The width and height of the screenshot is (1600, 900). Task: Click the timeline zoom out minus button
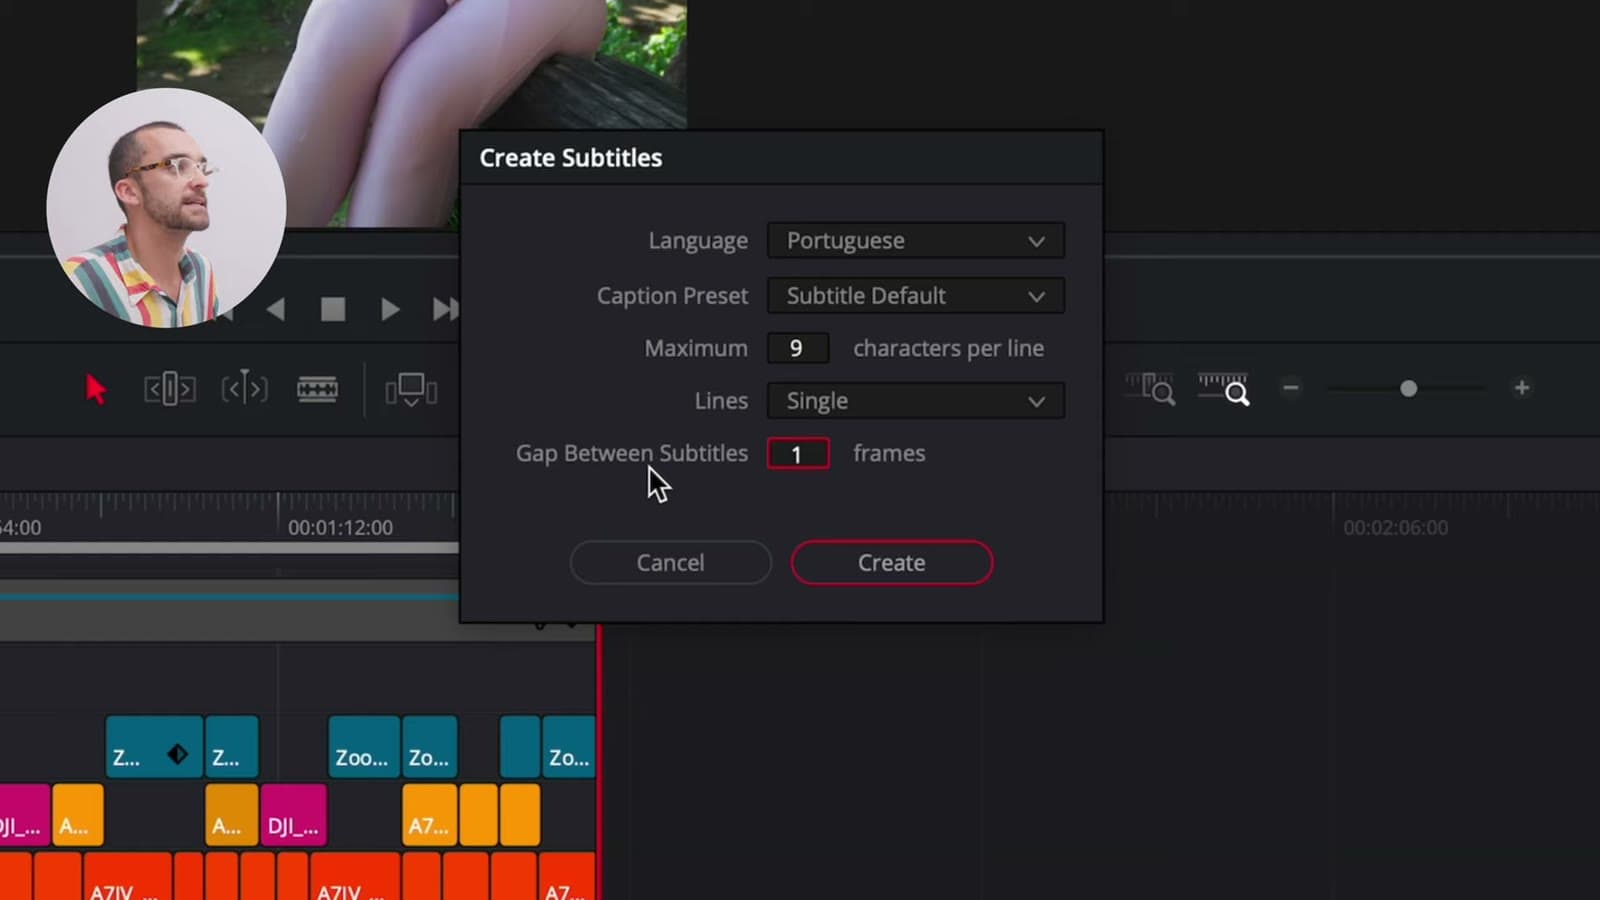[1291, 388]
